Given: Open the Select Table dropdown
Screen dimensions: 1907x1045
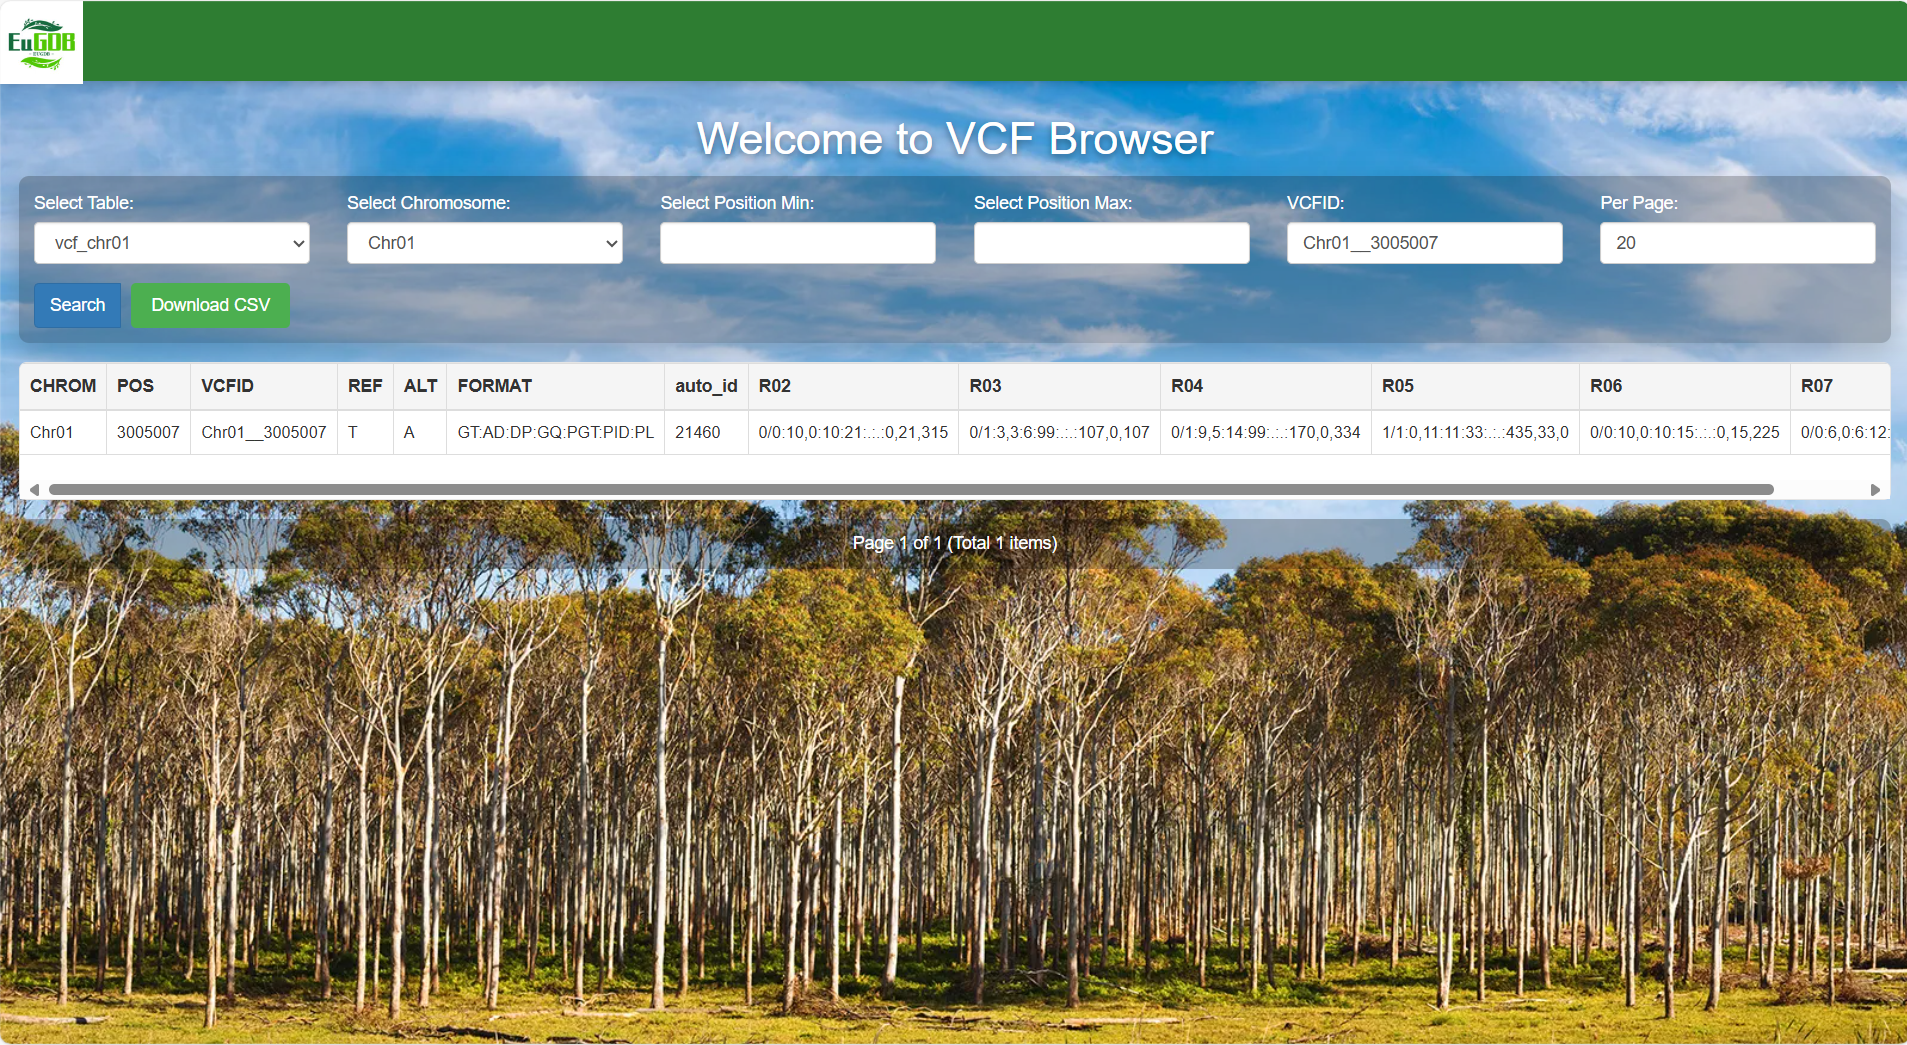Looking at the screenshot, I should coord(171,243).
